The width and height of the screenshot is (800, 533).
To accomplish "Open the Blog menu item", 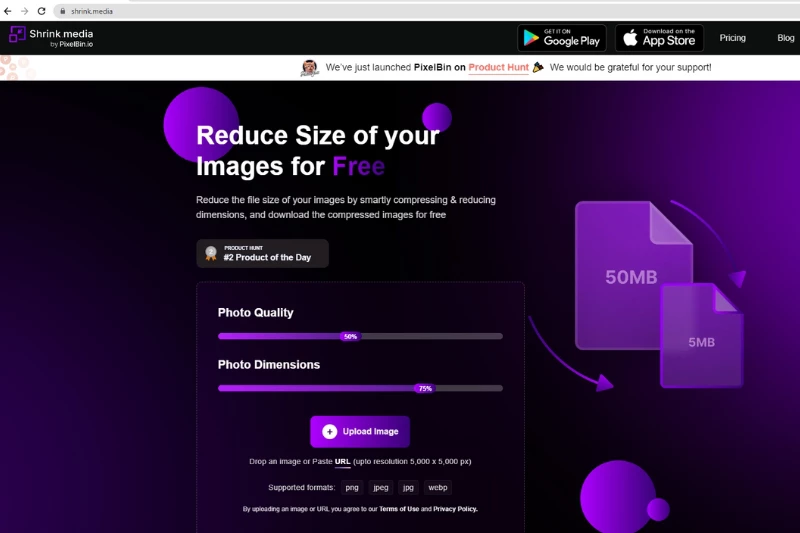I will point(786,38).
